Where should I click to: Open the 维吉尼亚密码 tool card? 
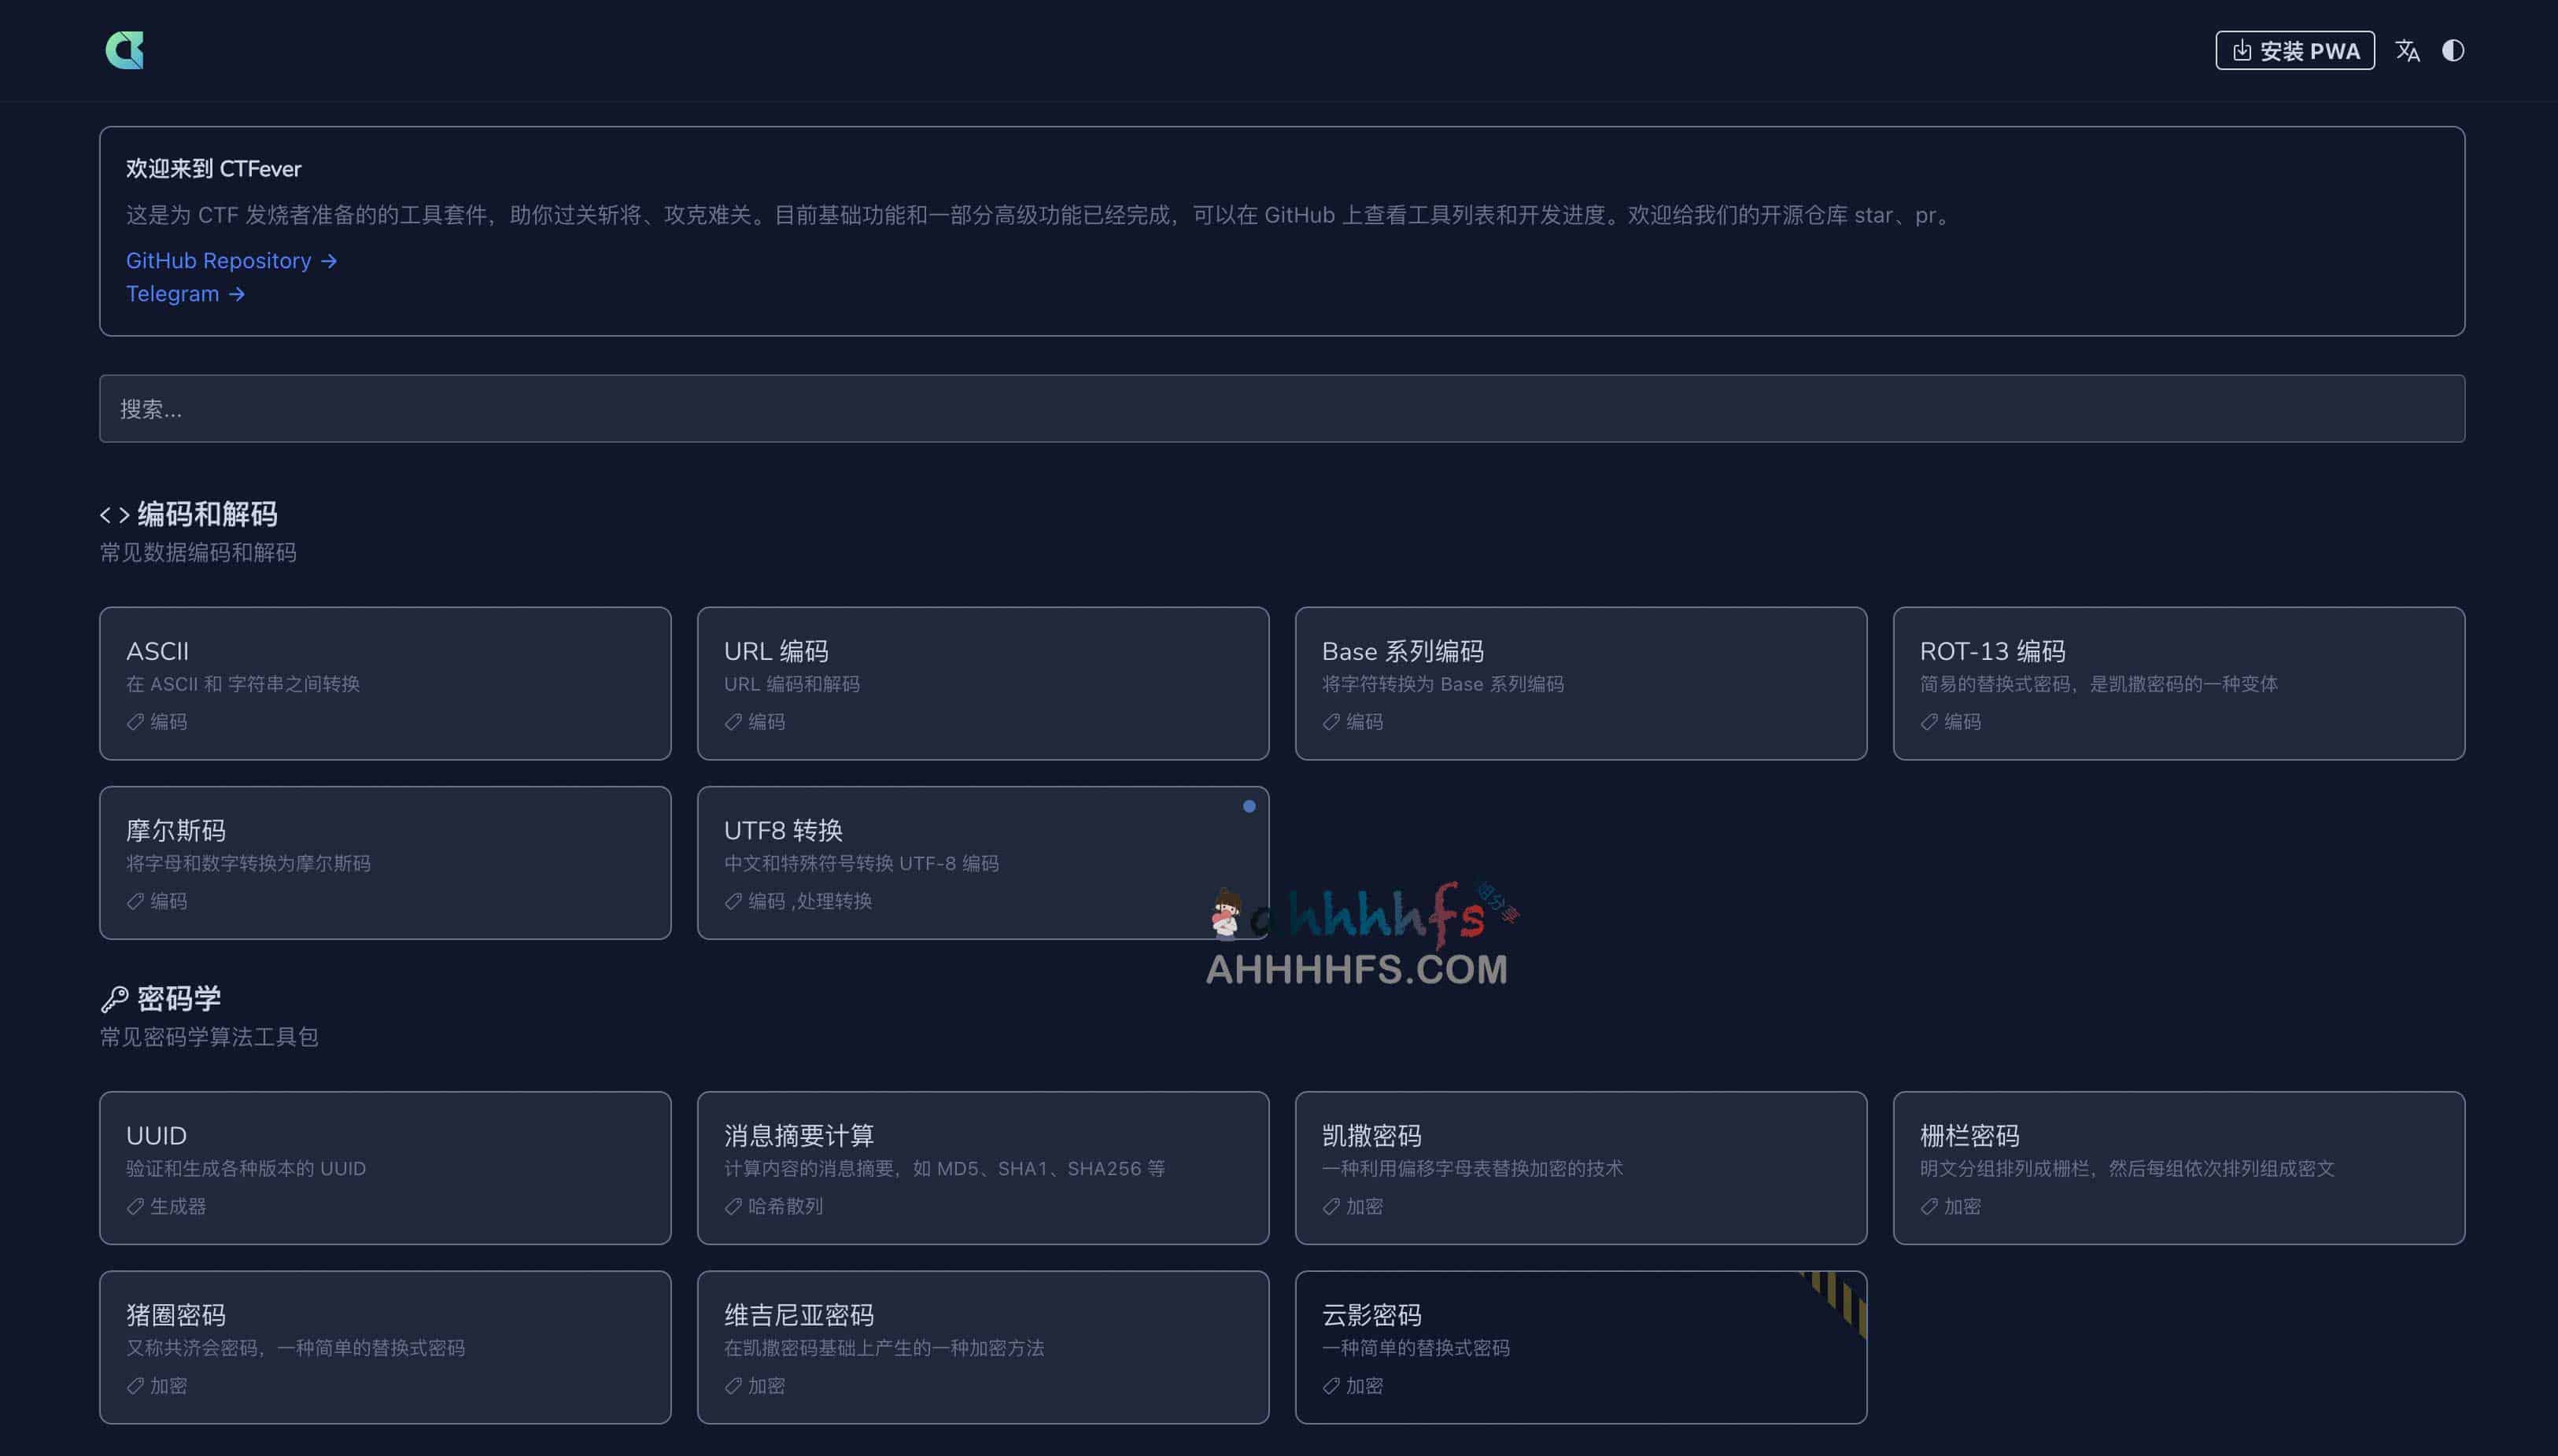(x=982, y=1346)
